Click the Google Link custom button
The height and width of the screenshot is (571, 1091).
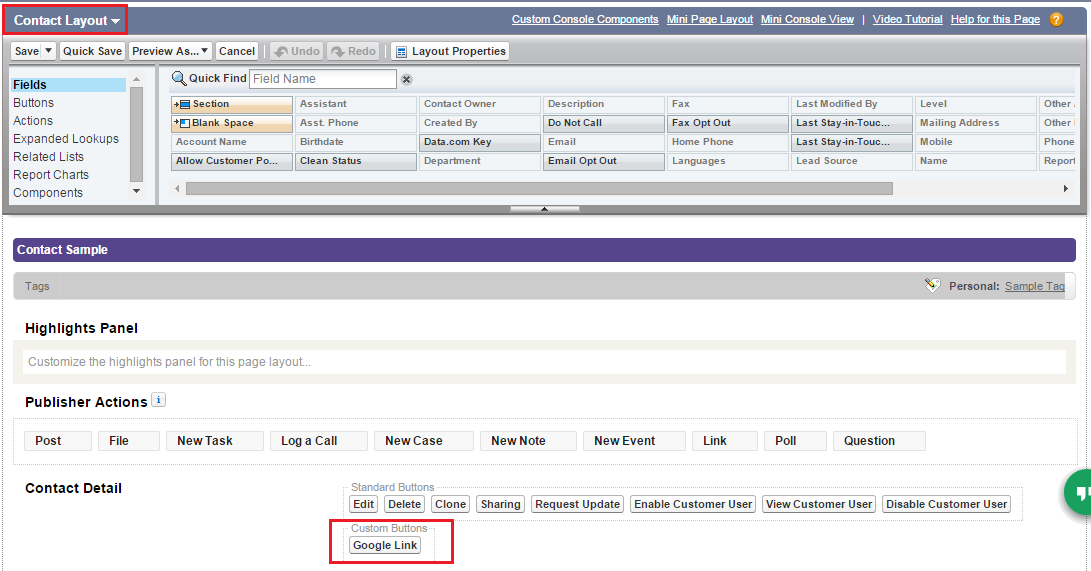[x=385, y=545]
